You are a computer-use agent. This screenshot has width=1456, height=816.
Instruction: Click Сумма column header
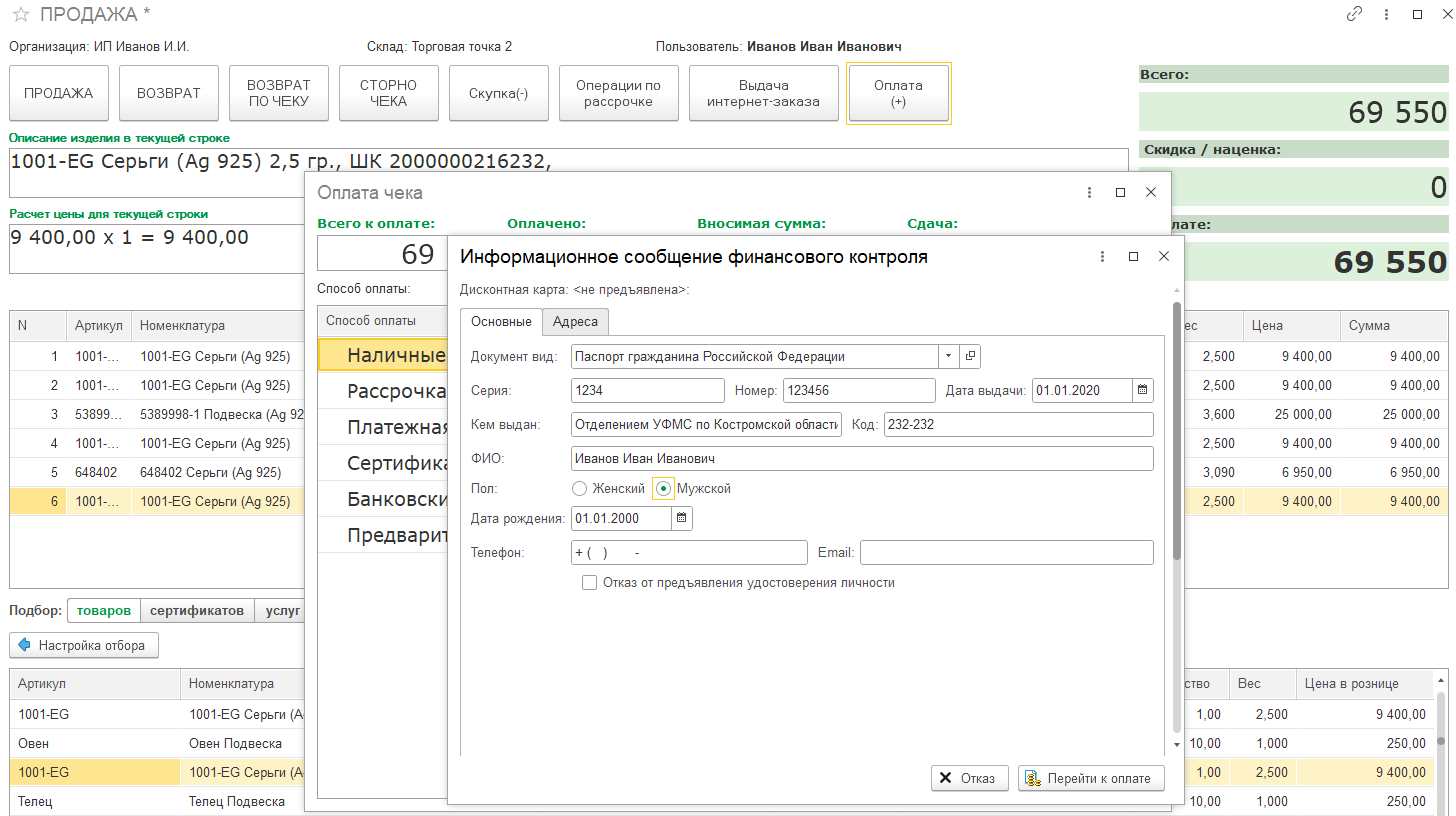click(1394, 326)
